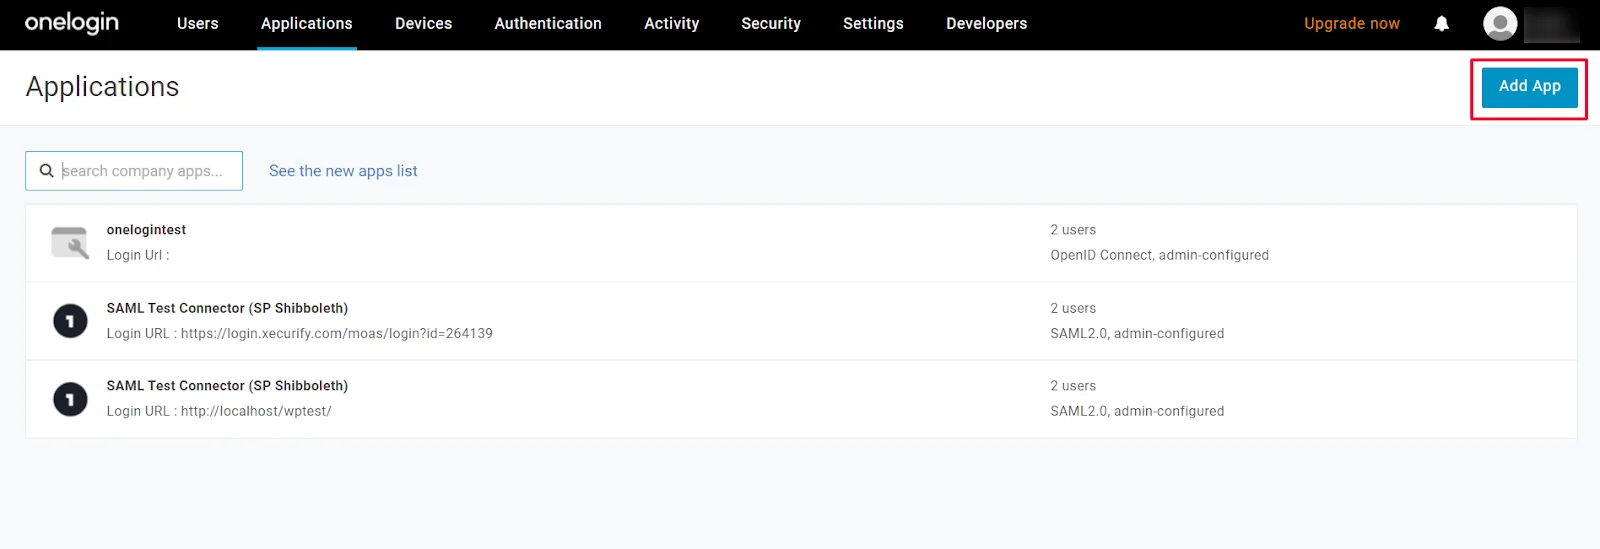Screen dimensions: 1600x549
Task: Click icon of SAML connector with xecurify URL
Action: [x=70, y=321]
